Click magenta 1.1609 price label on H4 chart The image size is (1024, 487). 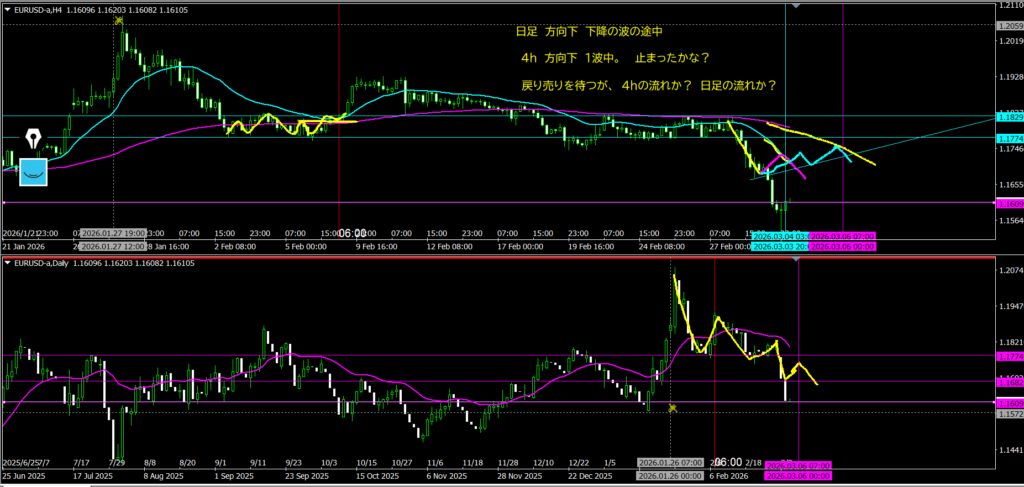click(x=1008, y=204)
